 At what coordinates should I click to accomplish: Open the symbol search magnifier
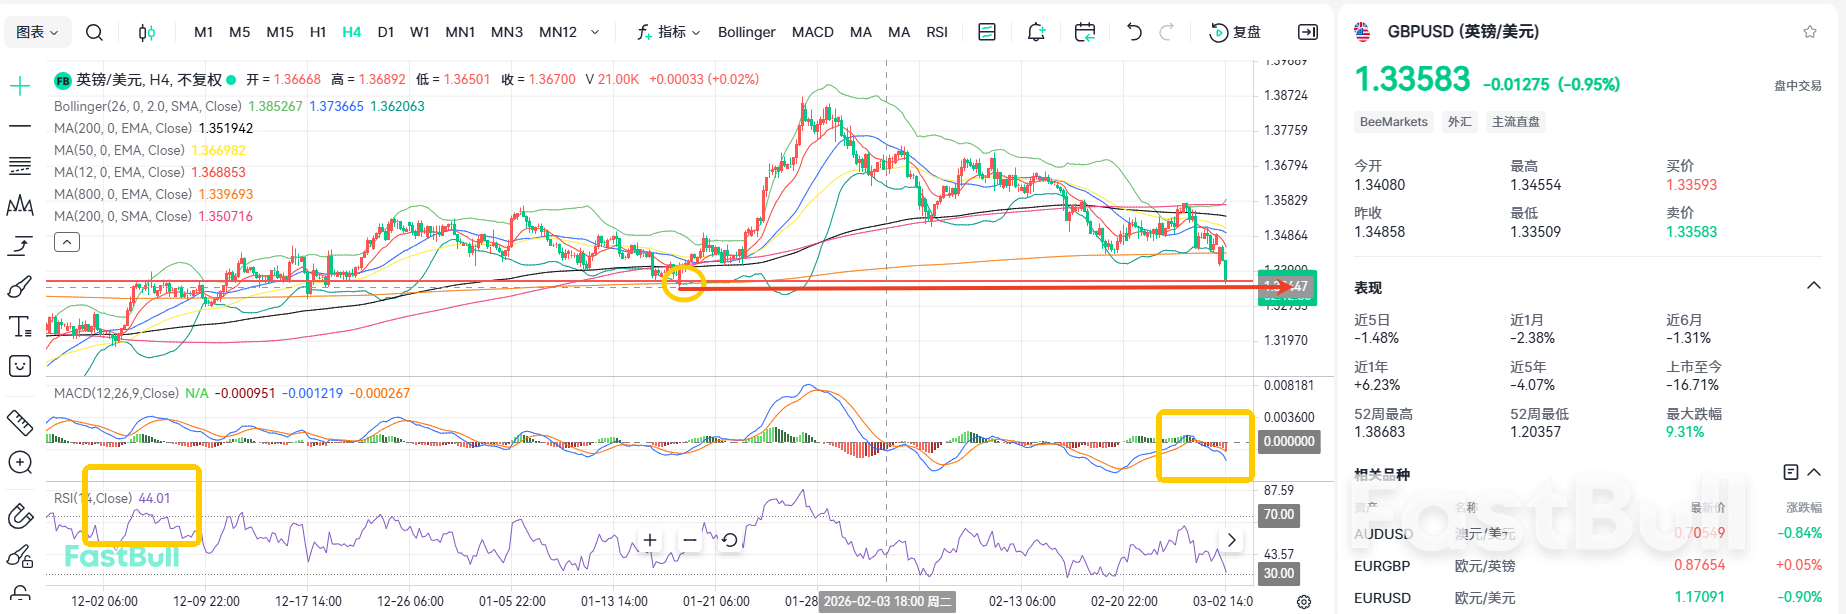click(94, 32)
